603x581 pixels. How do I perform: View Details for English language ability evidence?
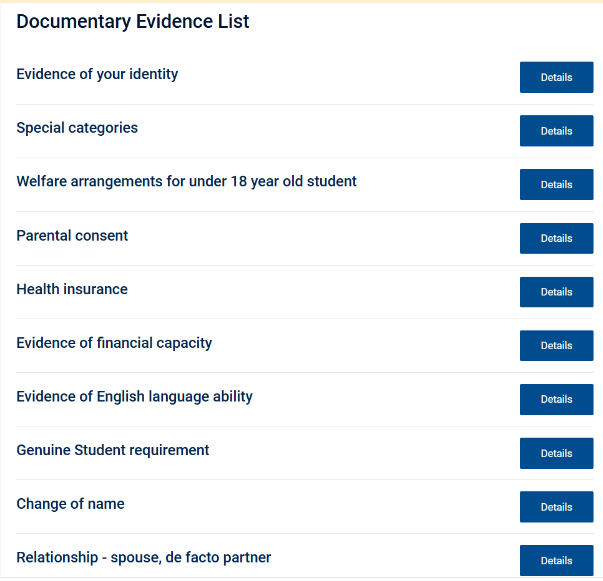556,399
